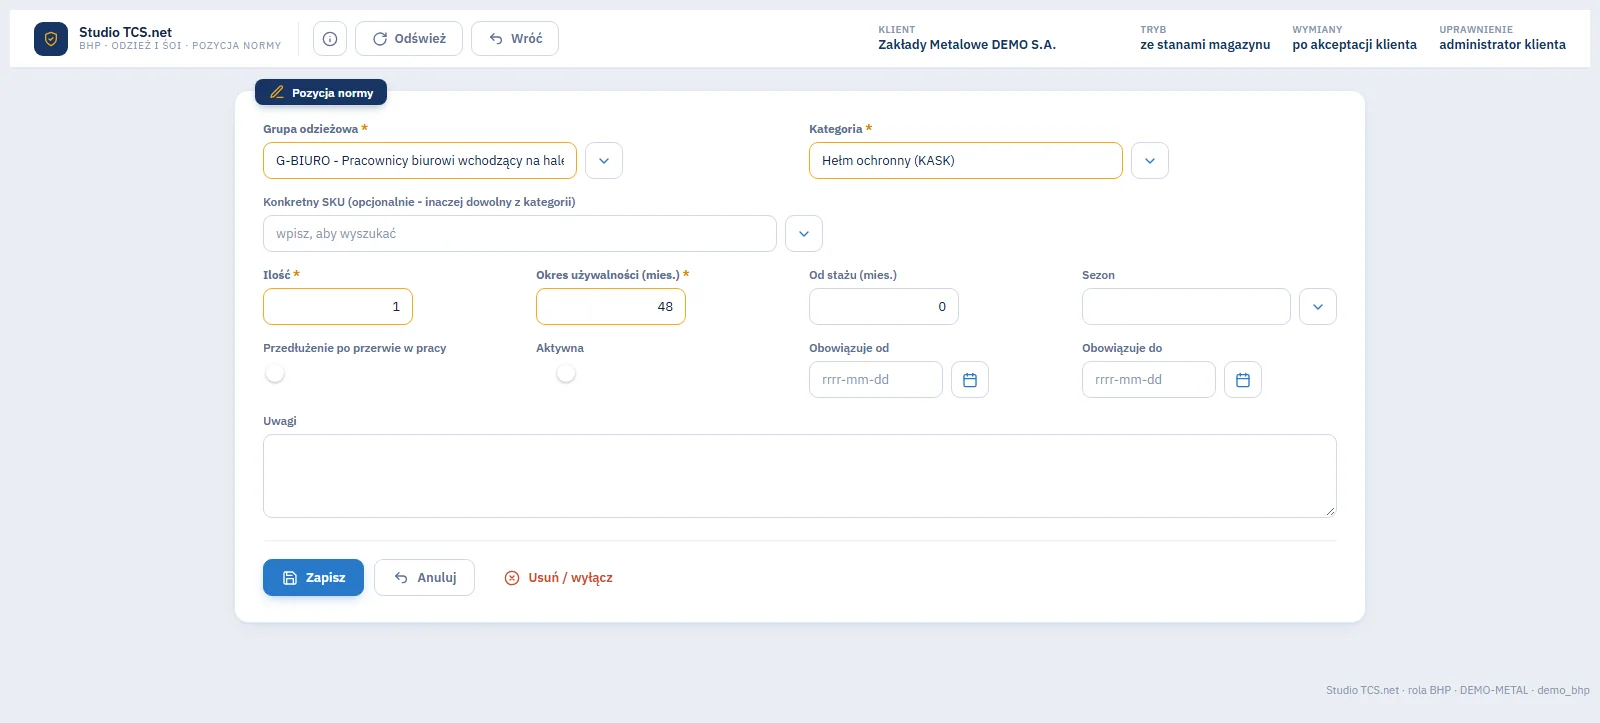Expand the Grupa odzieżowa dropdown arrow
Screen dimensions: 1600x723
[x=604, y=161]
